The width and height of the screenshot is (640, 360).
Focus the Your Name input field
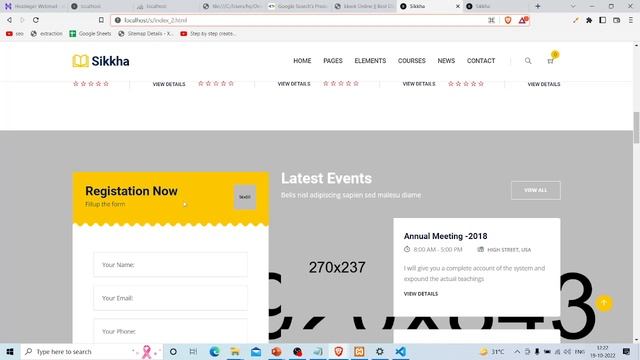coord(170,264)
